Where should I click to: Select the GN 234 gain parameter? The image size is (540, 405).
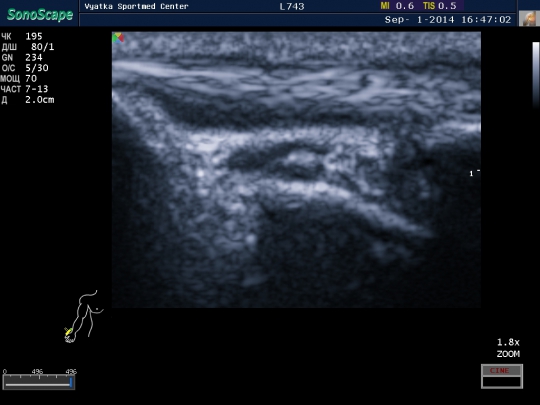tap(22, 58)
